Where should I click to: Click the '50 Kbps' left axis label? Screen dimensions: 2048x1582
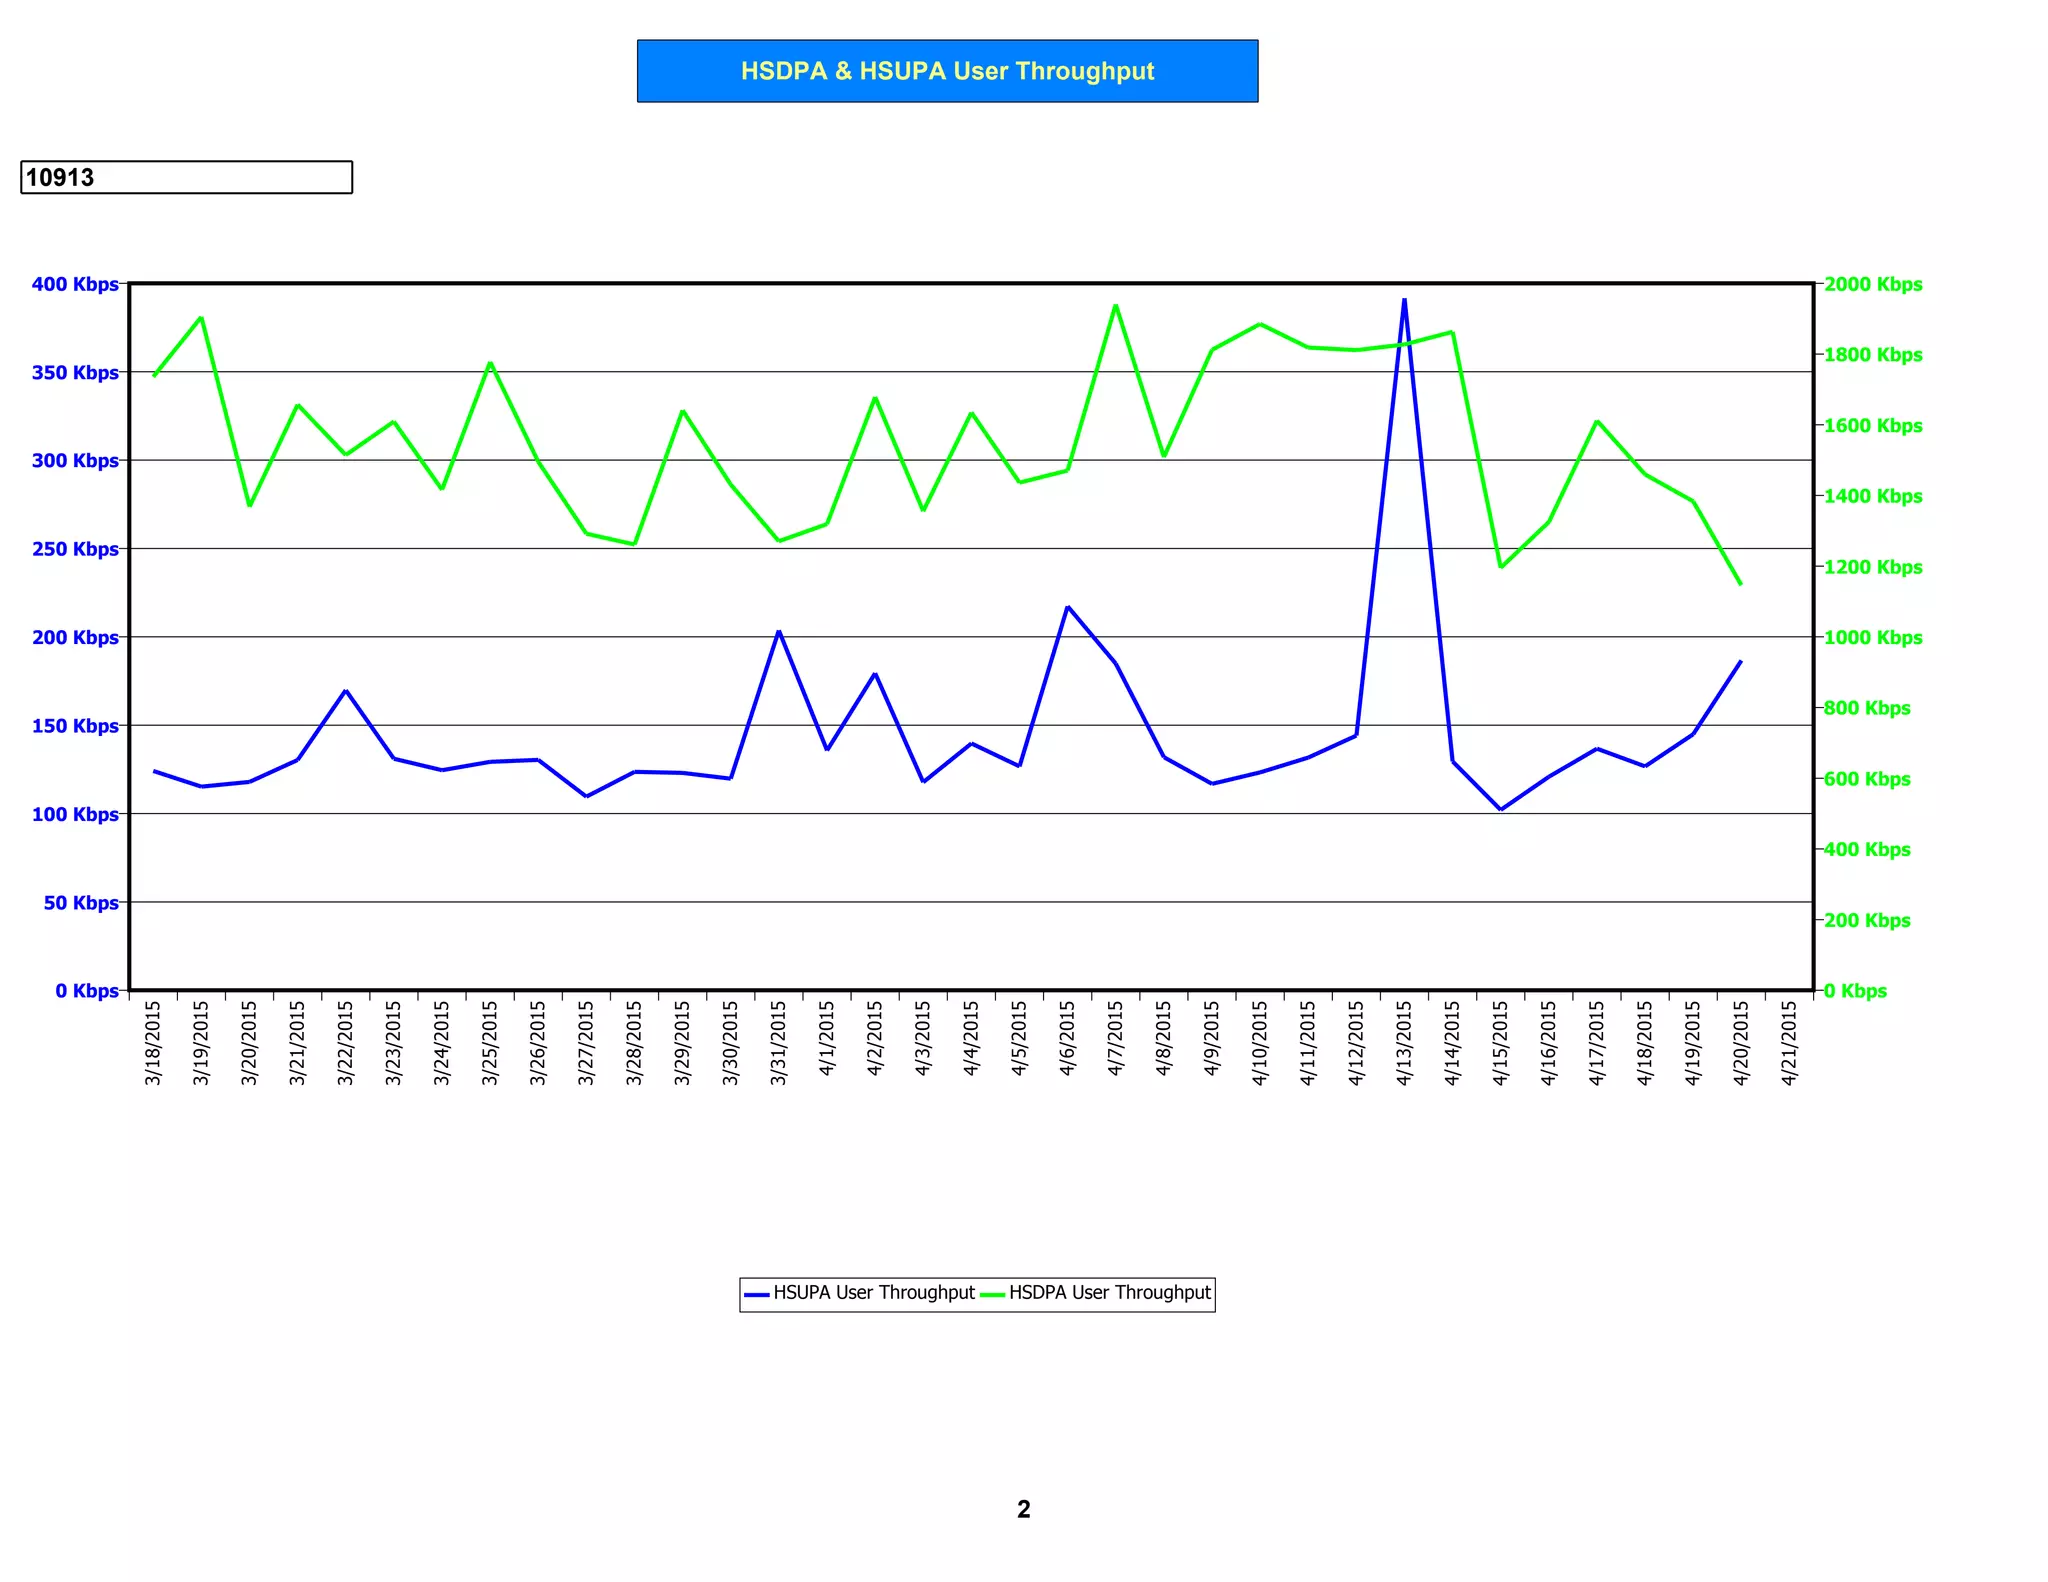pyautogui.click(x=81, y=902)
